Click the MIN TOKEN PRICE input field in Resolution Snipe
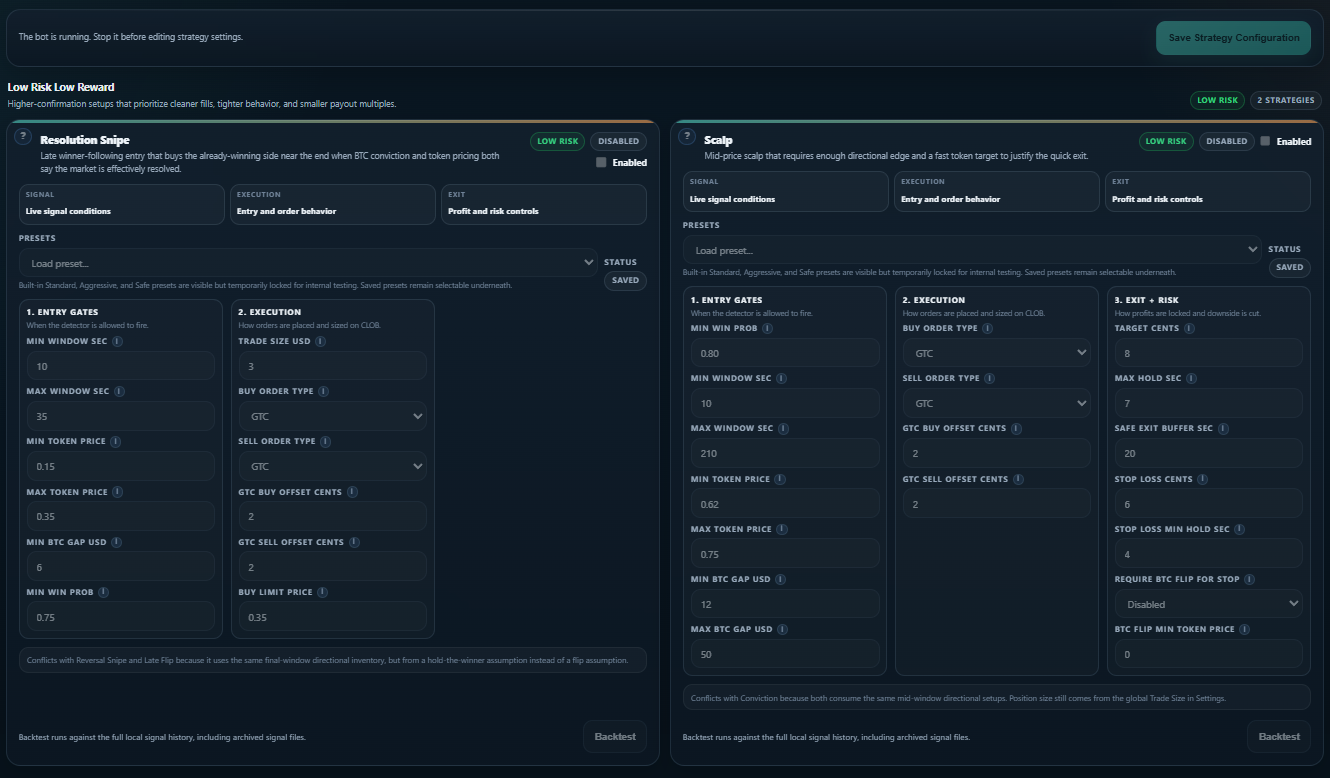The width and height of the screenshot is (1330, 778). (x=120, y=466)
